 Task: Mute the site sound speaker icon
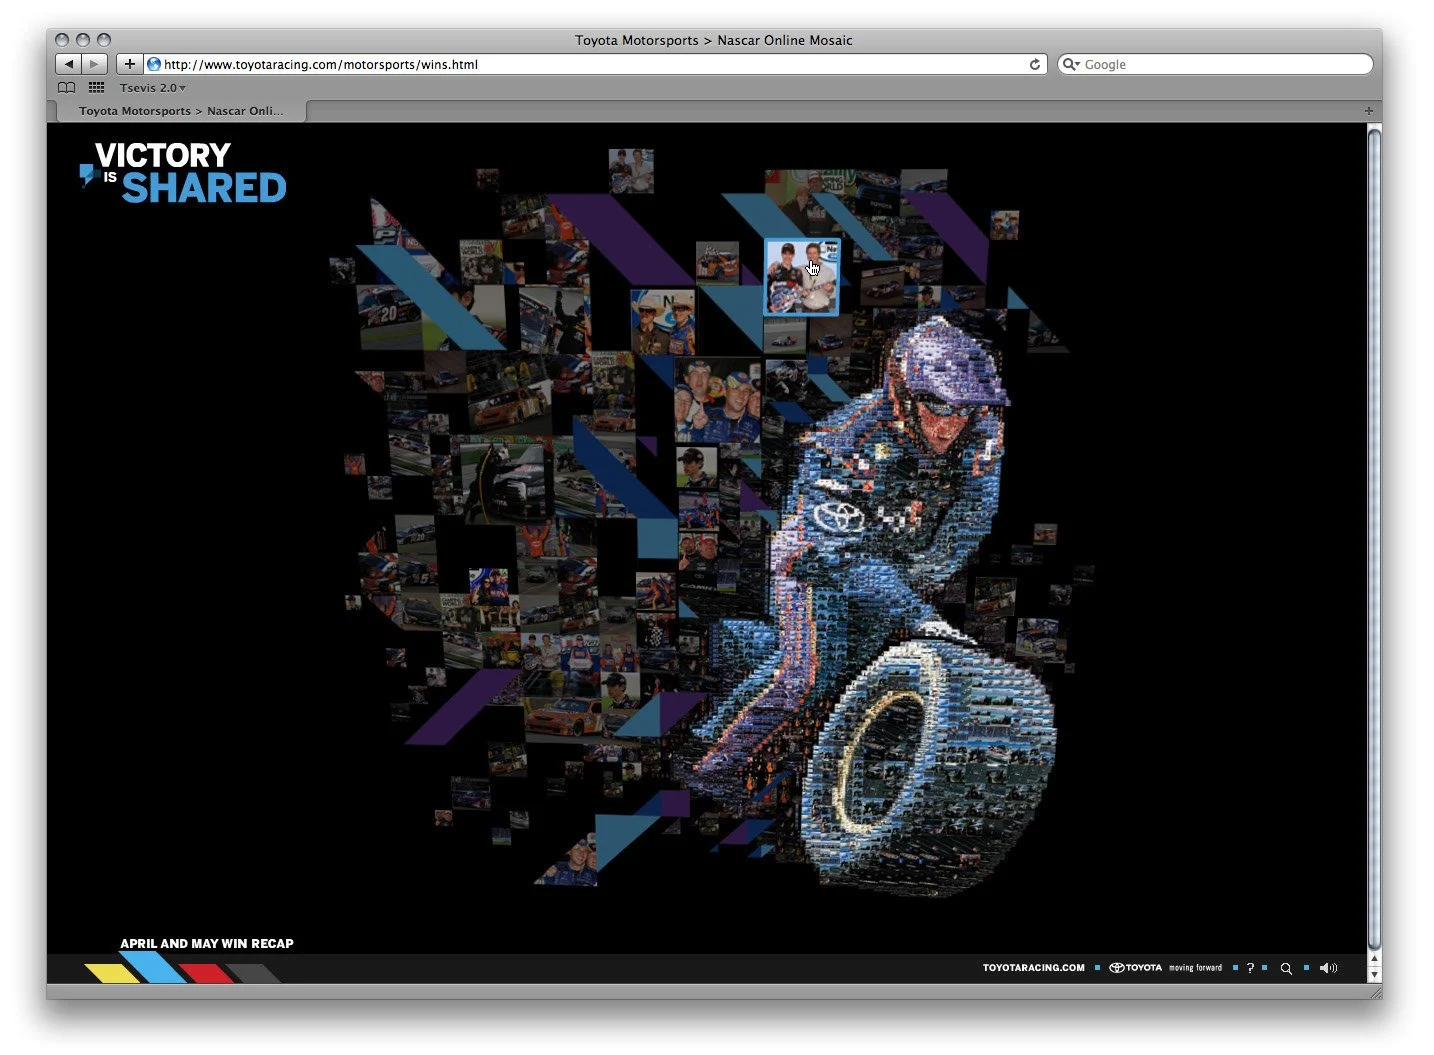pos(1328,968)
